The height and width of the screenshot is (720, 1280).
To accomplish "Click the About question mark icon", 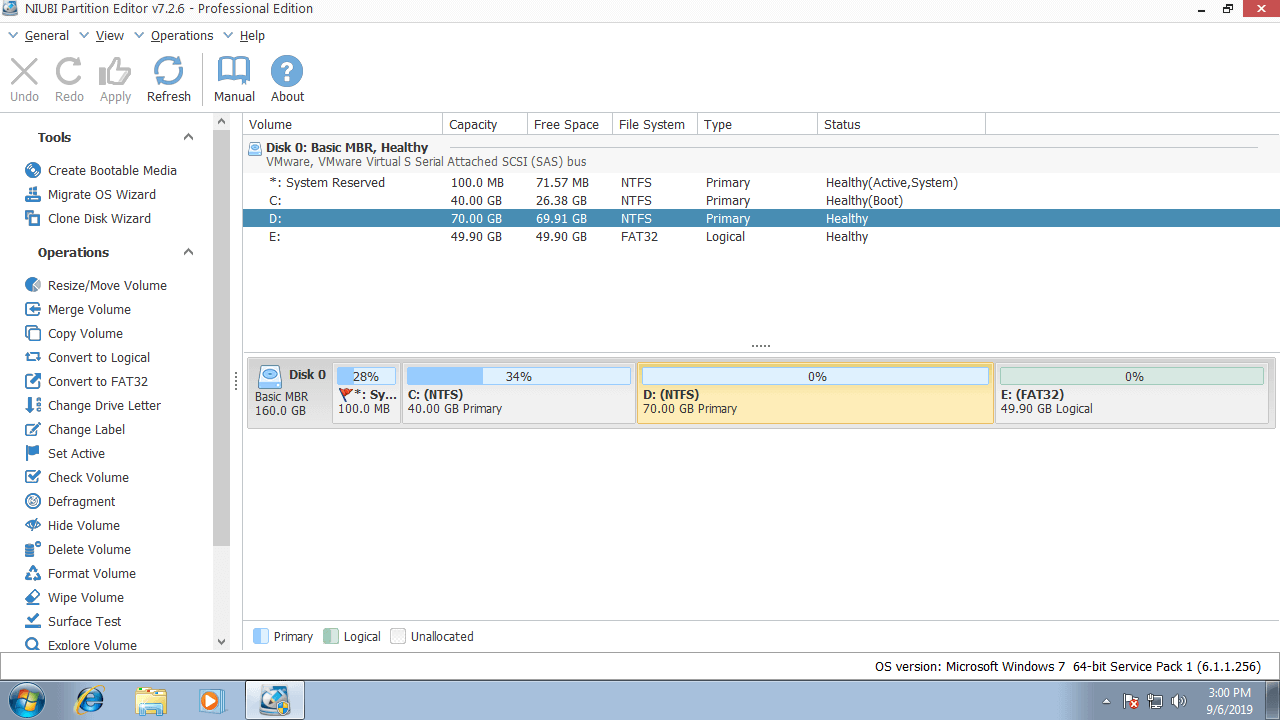I will pyautogui.click(x=287, y=72).
